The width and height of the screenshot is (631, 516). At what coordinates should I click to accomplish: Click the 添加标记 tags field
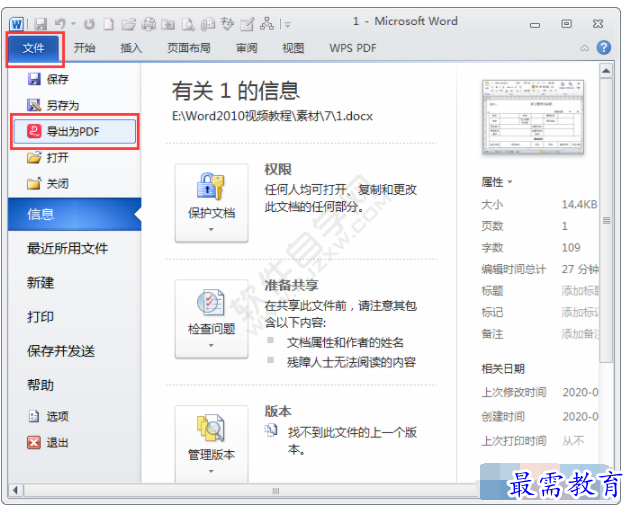[580, 312]
